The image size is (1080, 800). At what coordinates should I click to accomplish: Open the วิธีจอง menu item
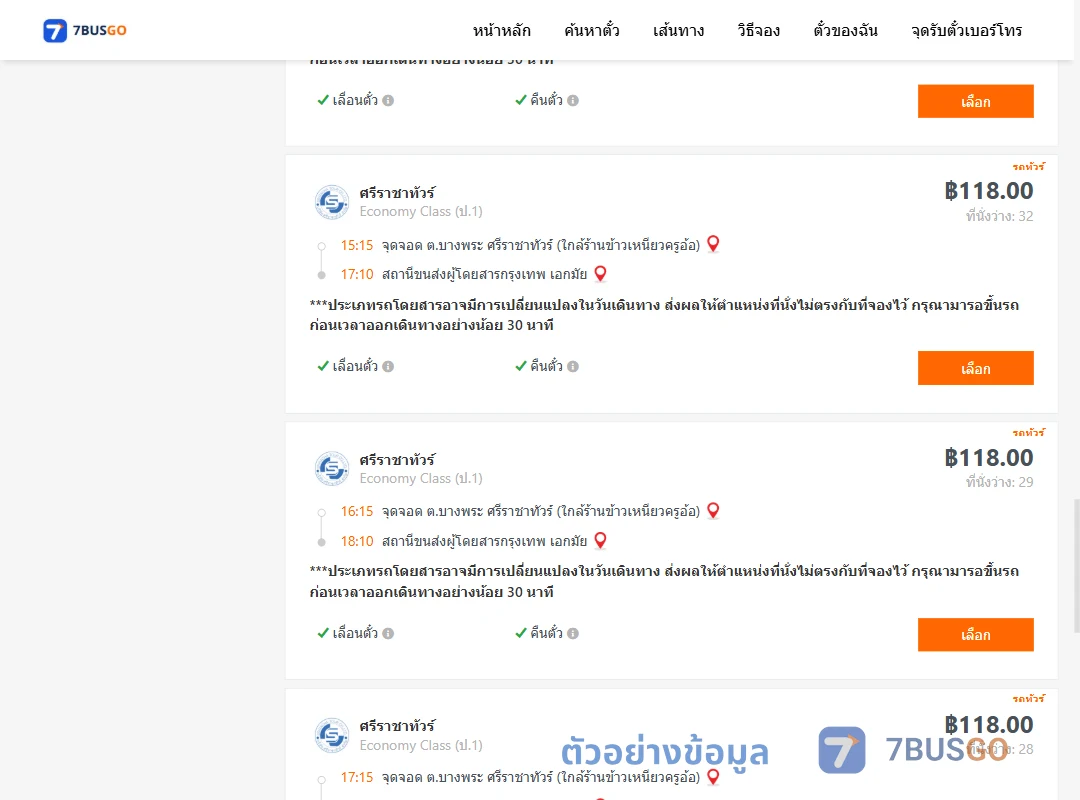pos(758,30)
